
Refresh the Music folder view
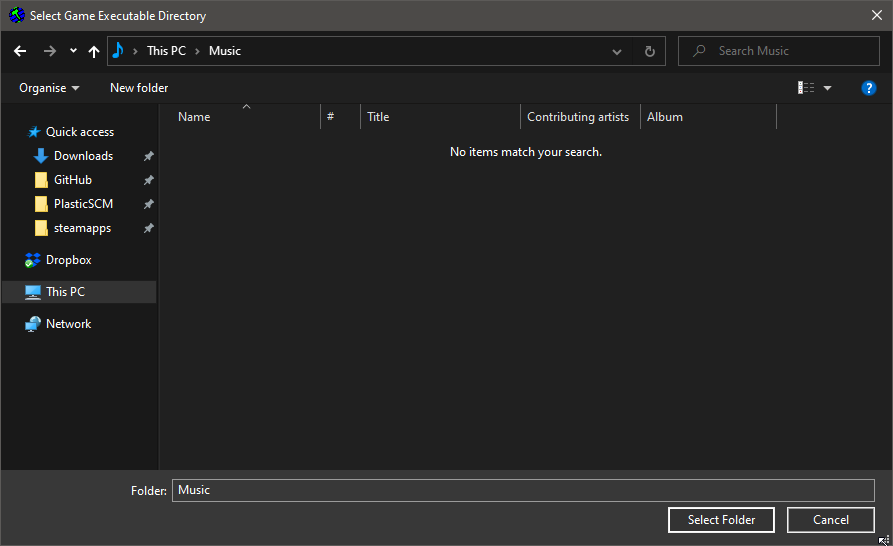[x=650, y=52]
